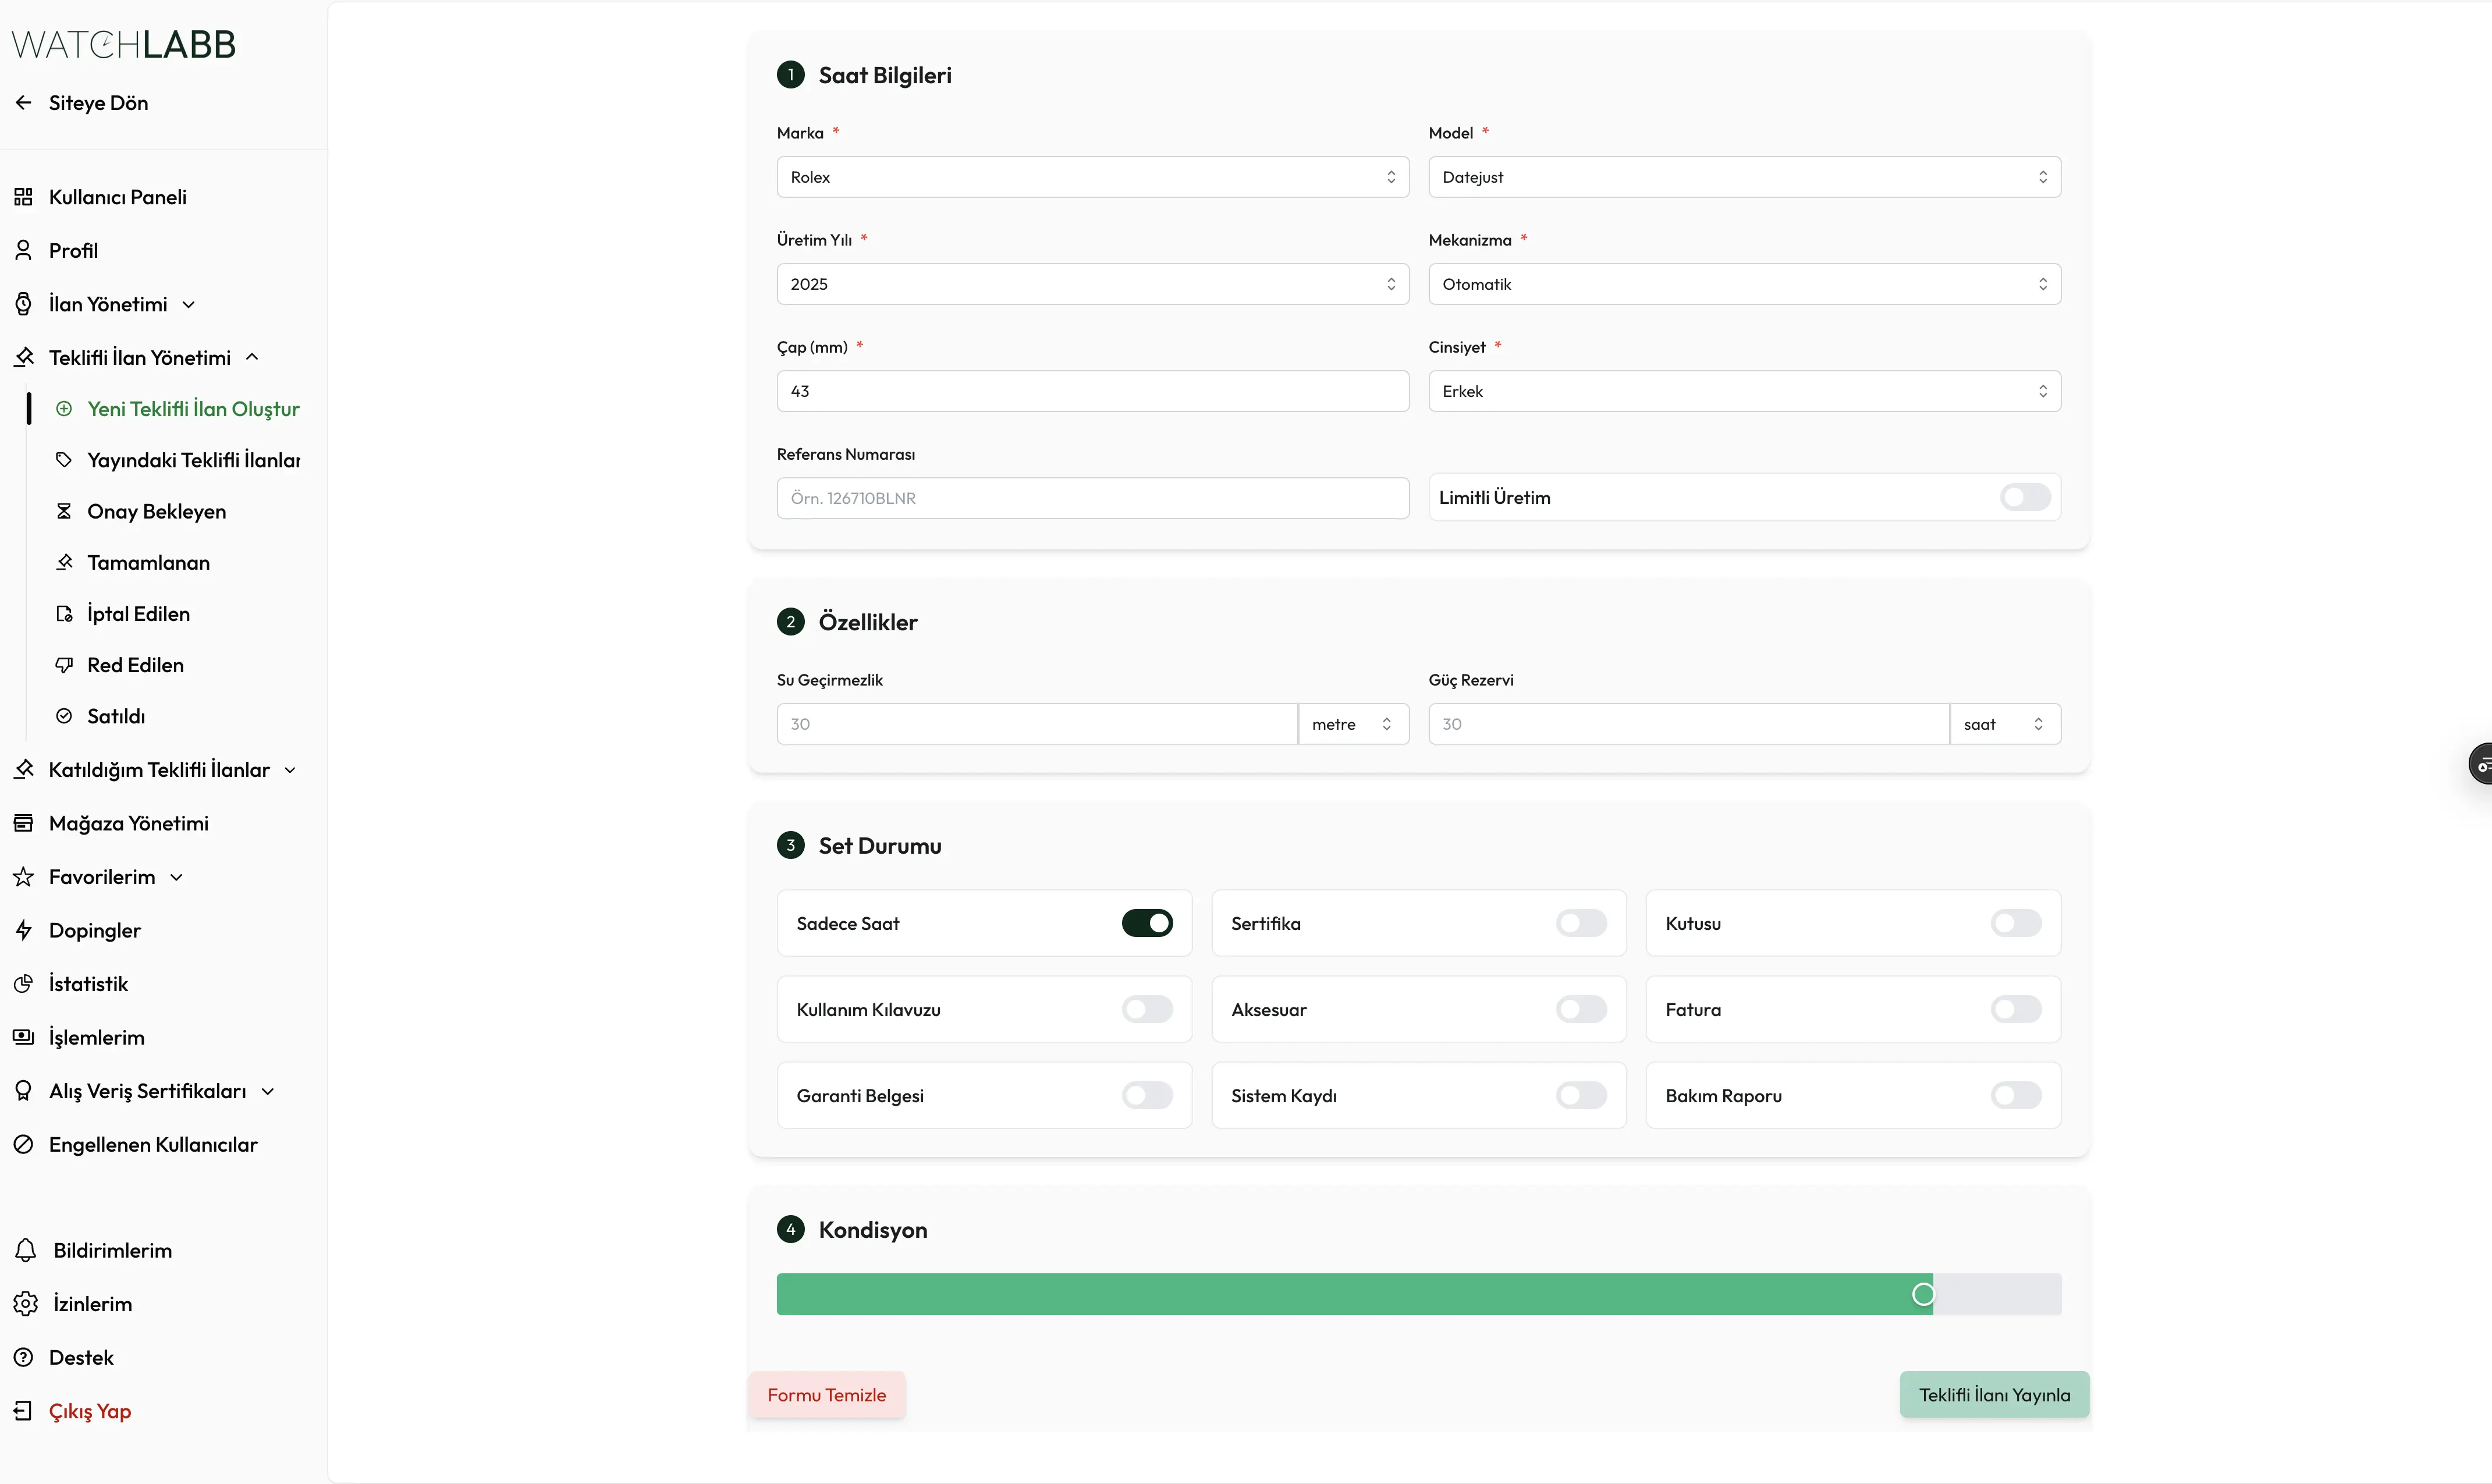Screen dimensions: 2492x1484
Task: Go to the Tamamlanan menu item
Action: tap(148, 562)
